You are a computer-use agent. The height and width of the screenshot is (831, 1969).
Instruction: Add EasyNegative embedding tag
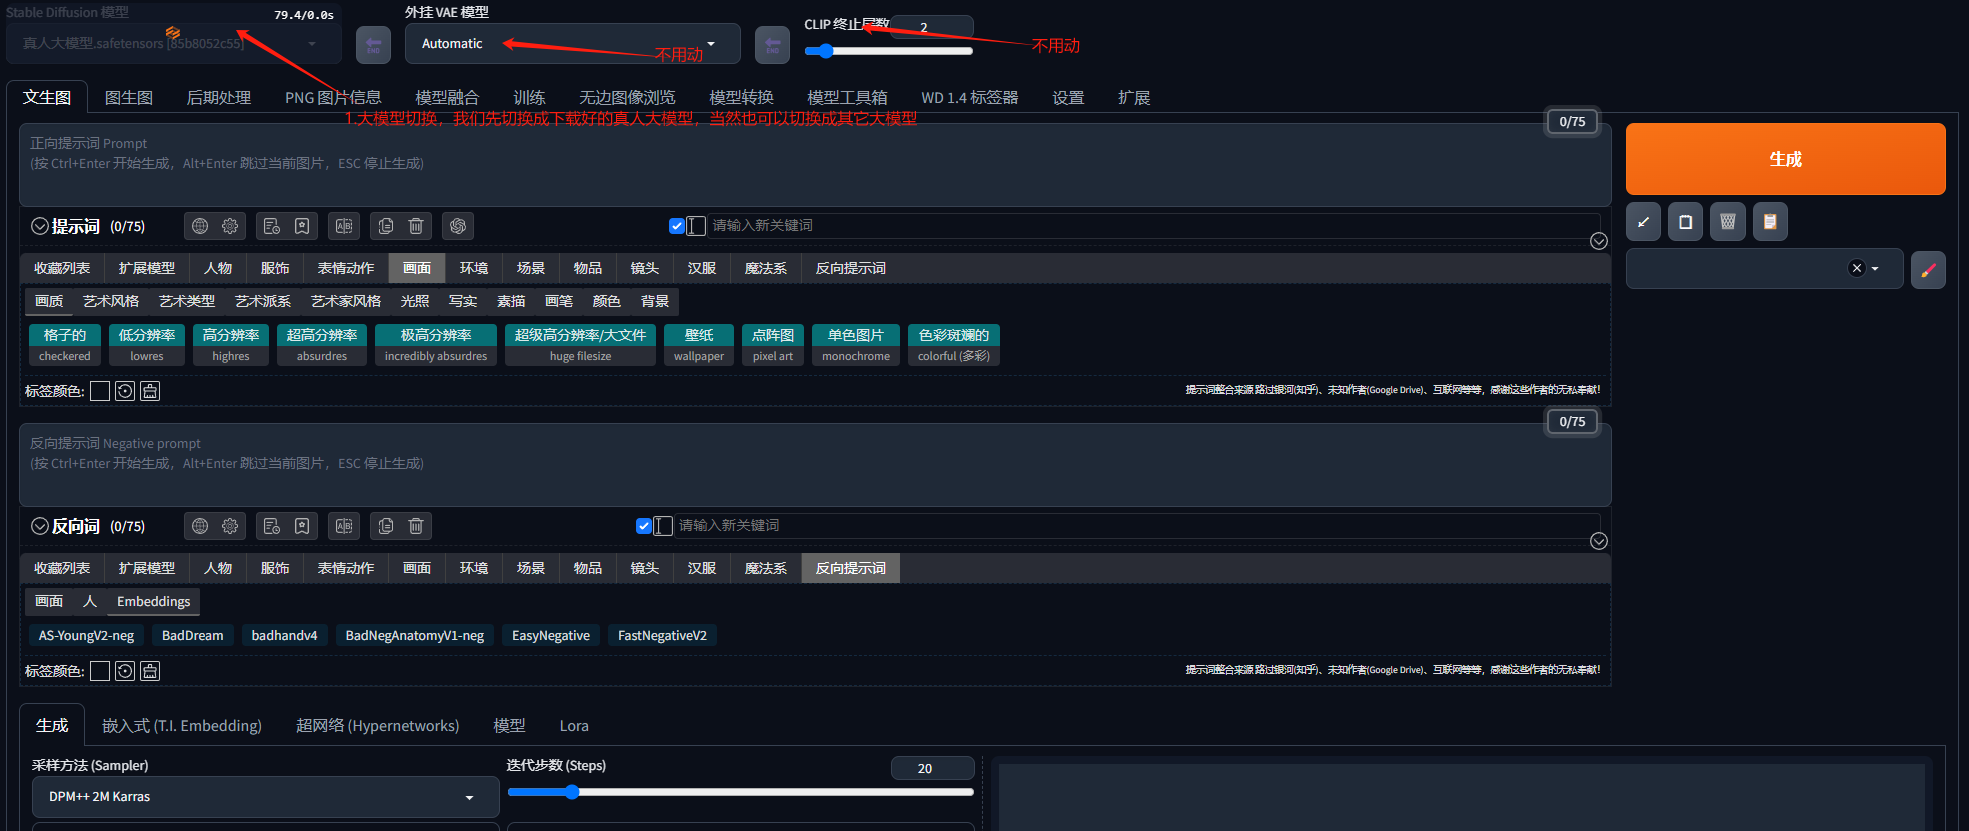coord(551,635)
